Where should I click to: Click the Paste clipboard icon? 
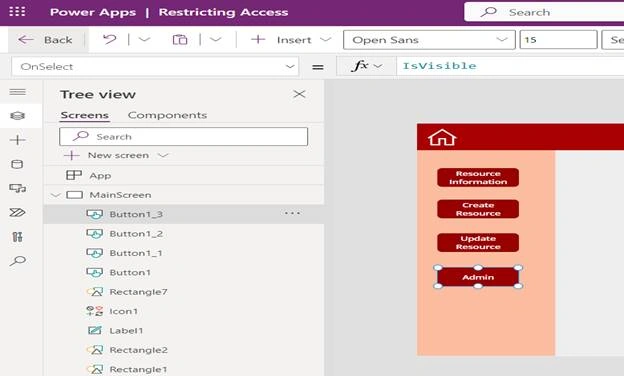[x=180, y=39]
